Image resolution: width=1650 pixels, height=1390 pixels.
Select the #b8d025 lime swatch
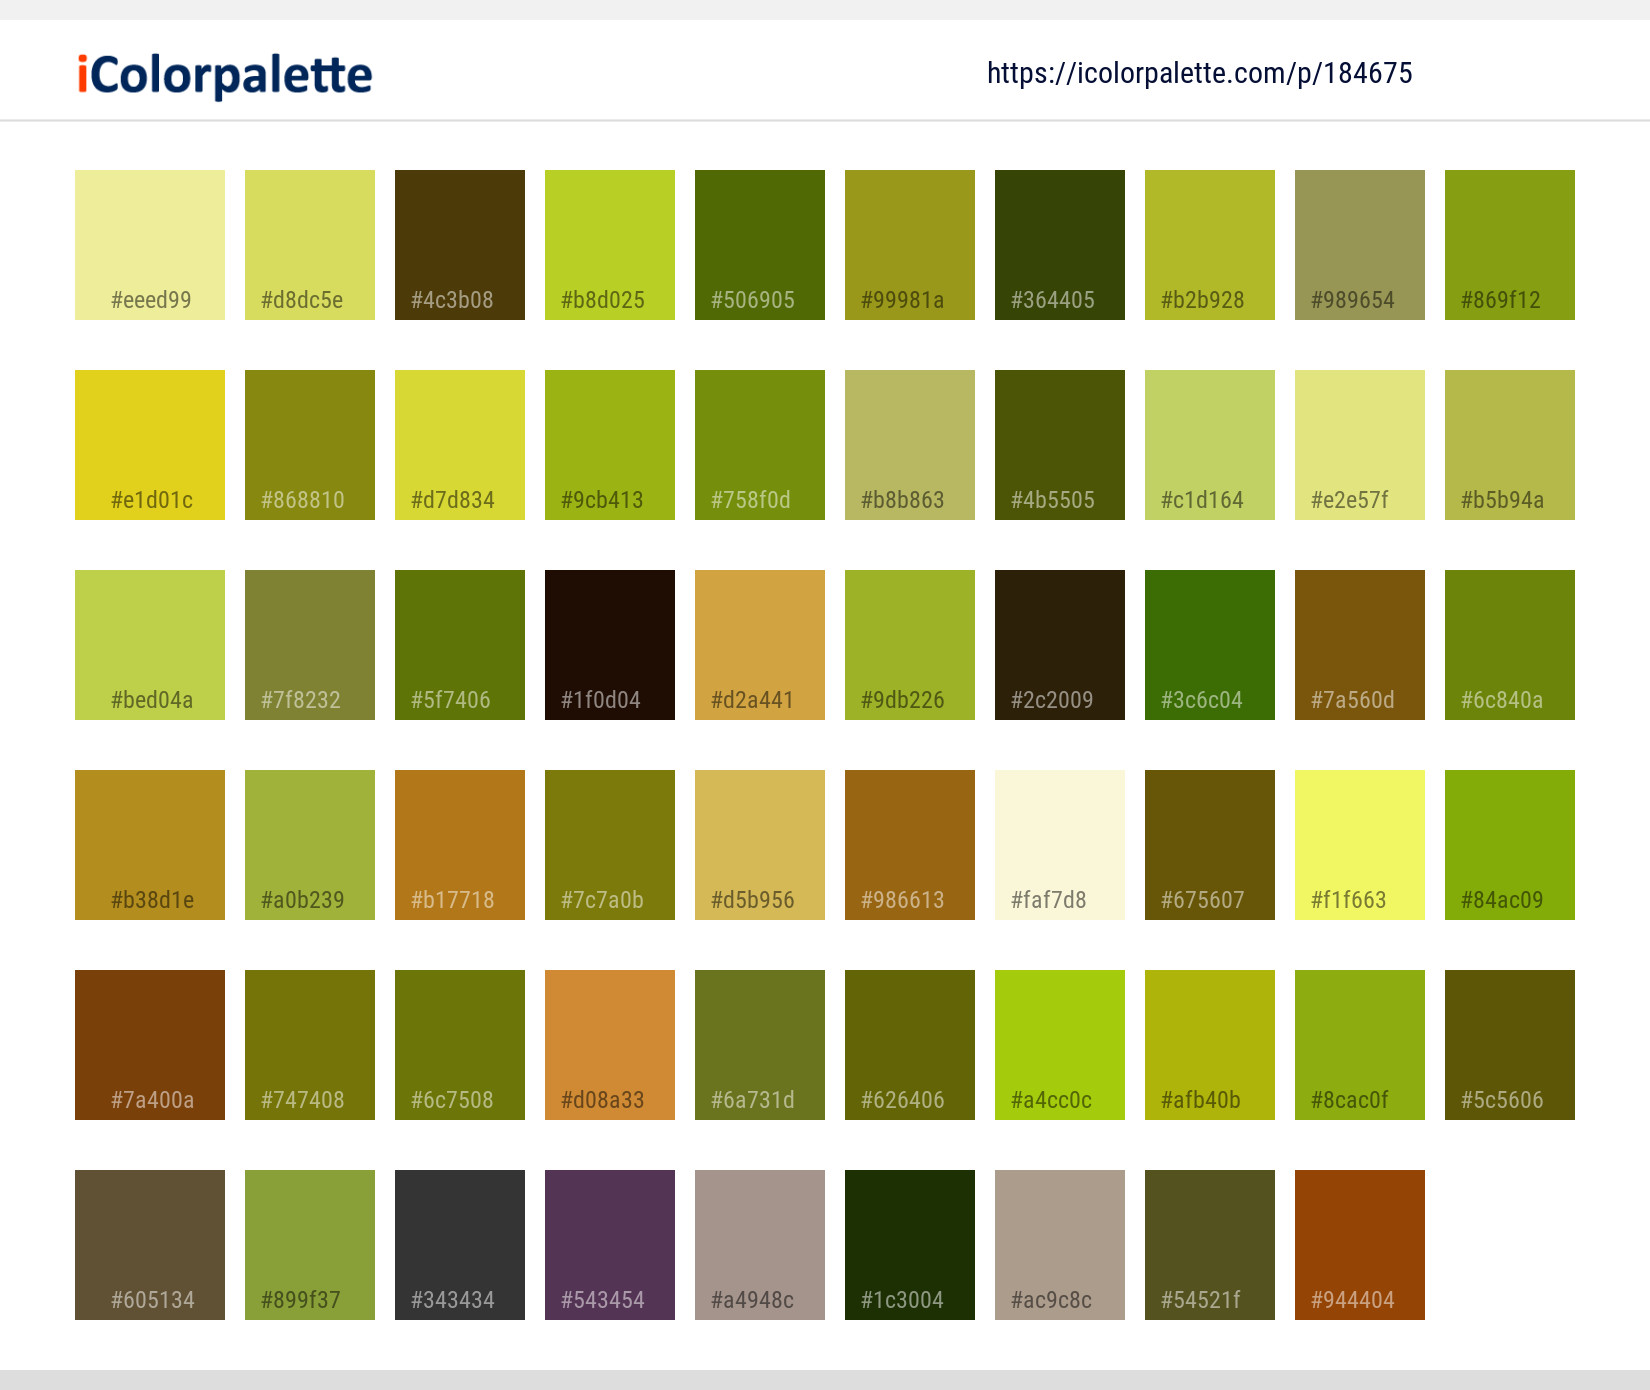610,245
